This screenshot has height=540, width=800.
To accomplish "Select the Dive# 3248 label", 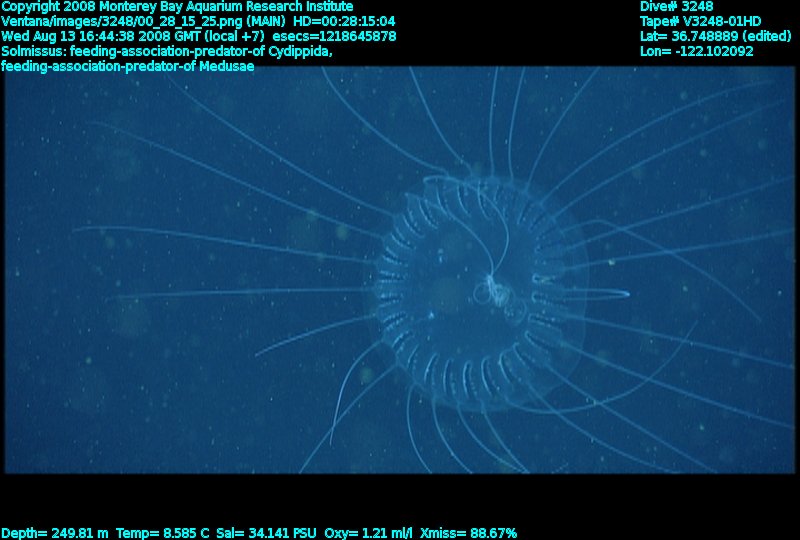I will click(677, 7).
